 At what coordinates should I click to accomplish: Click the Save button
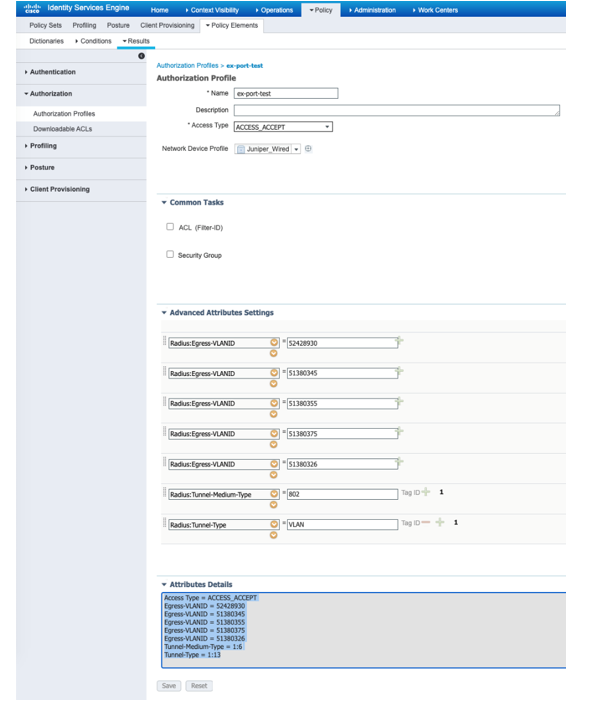169,686
